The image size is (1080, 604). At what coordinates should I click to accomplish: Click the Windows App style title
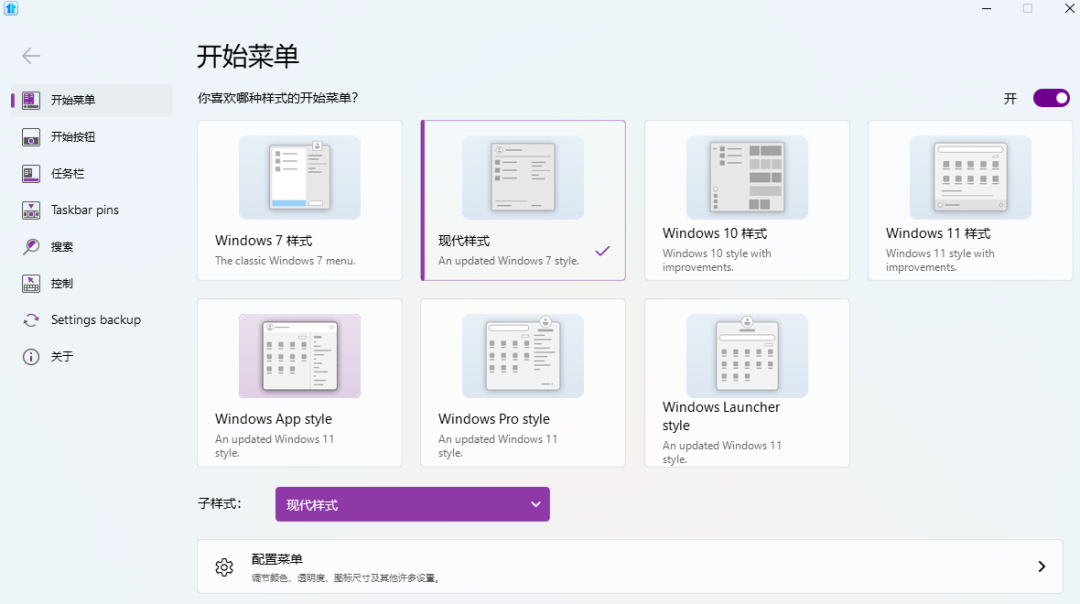pyautogui.click(x=273, y=419)
